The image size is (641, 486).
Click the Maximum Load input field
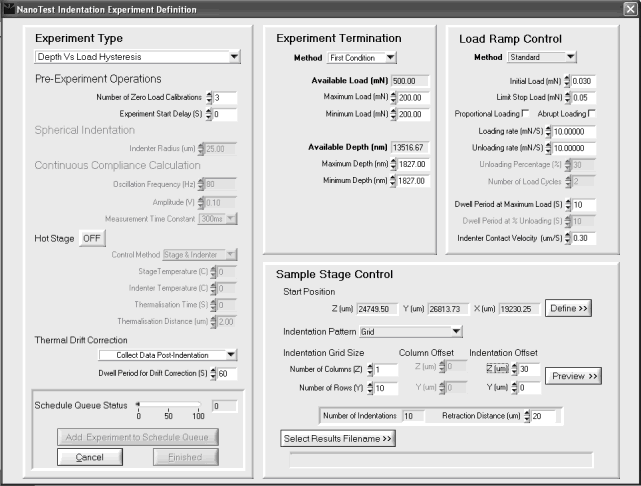click(x=413, y=98)
